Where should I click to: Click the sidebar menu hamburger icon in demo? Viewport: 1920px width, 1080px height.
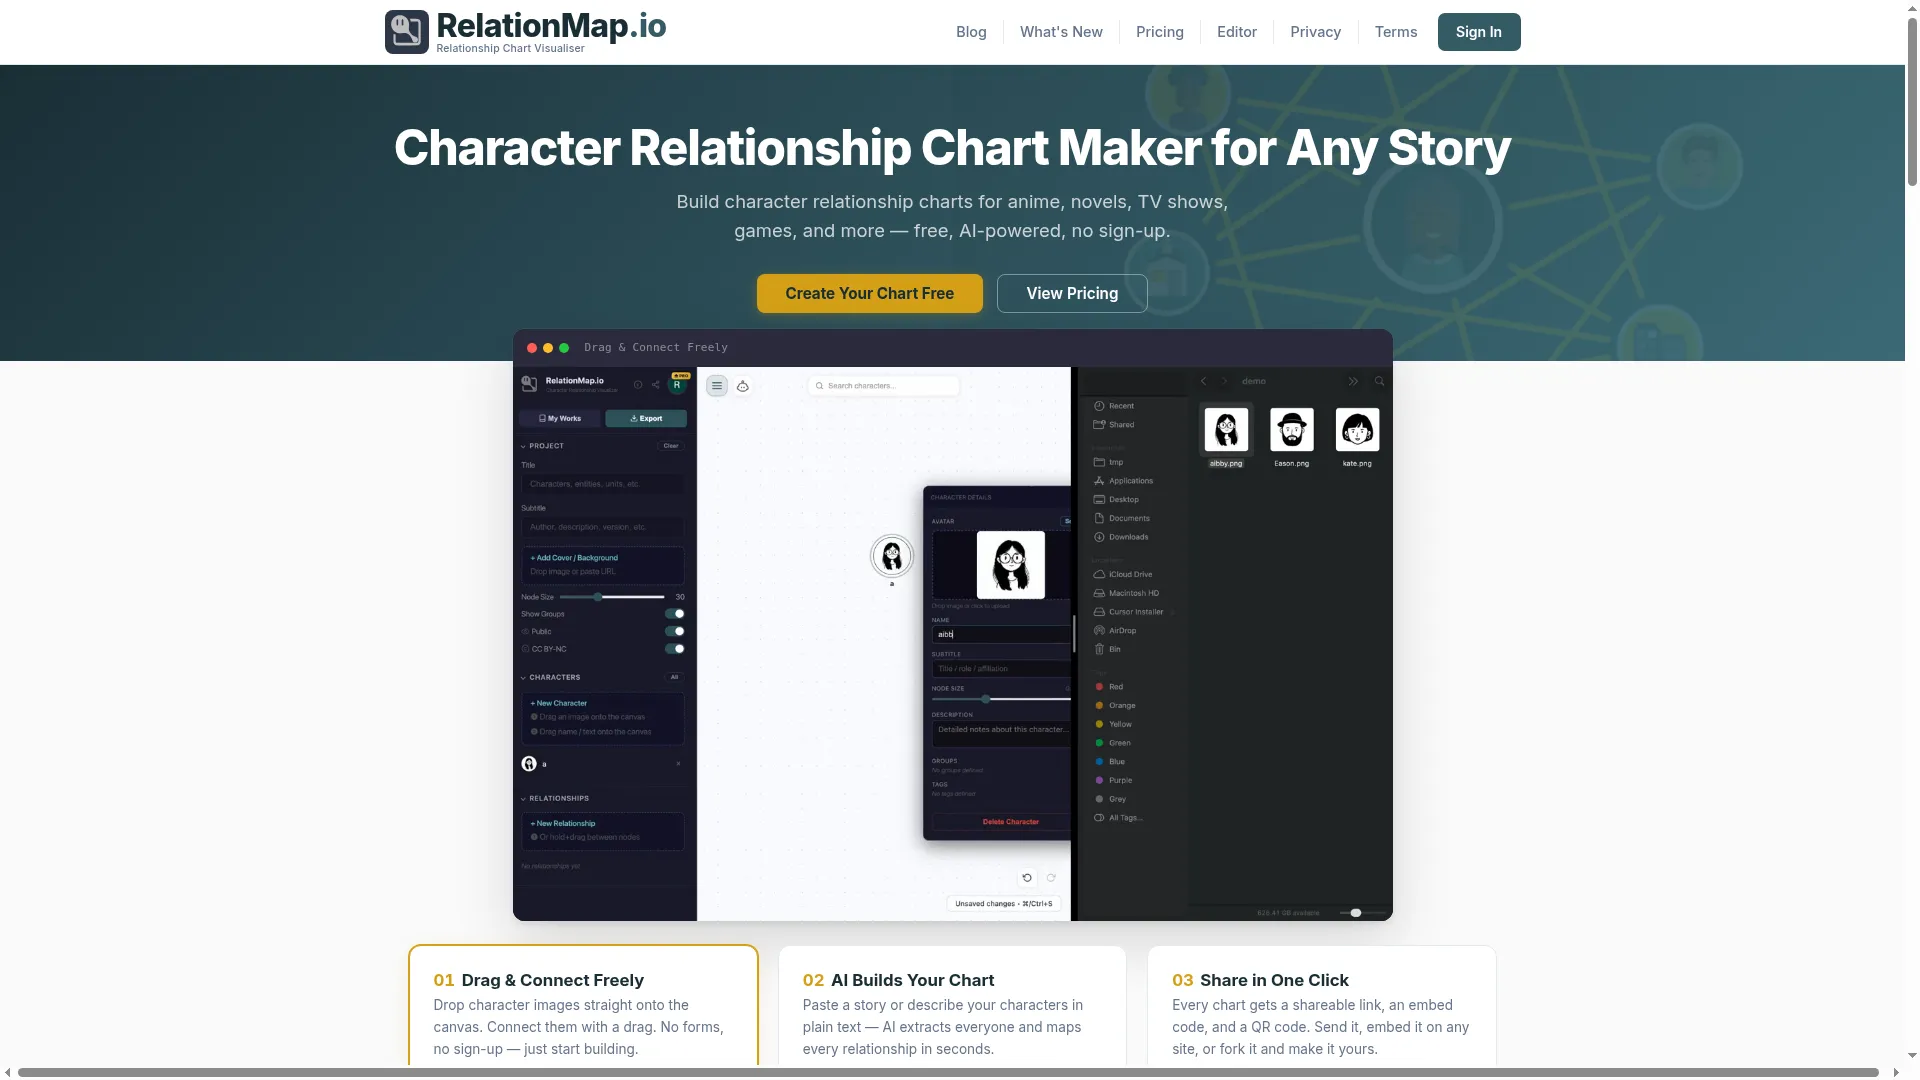(x=717, y=386)
